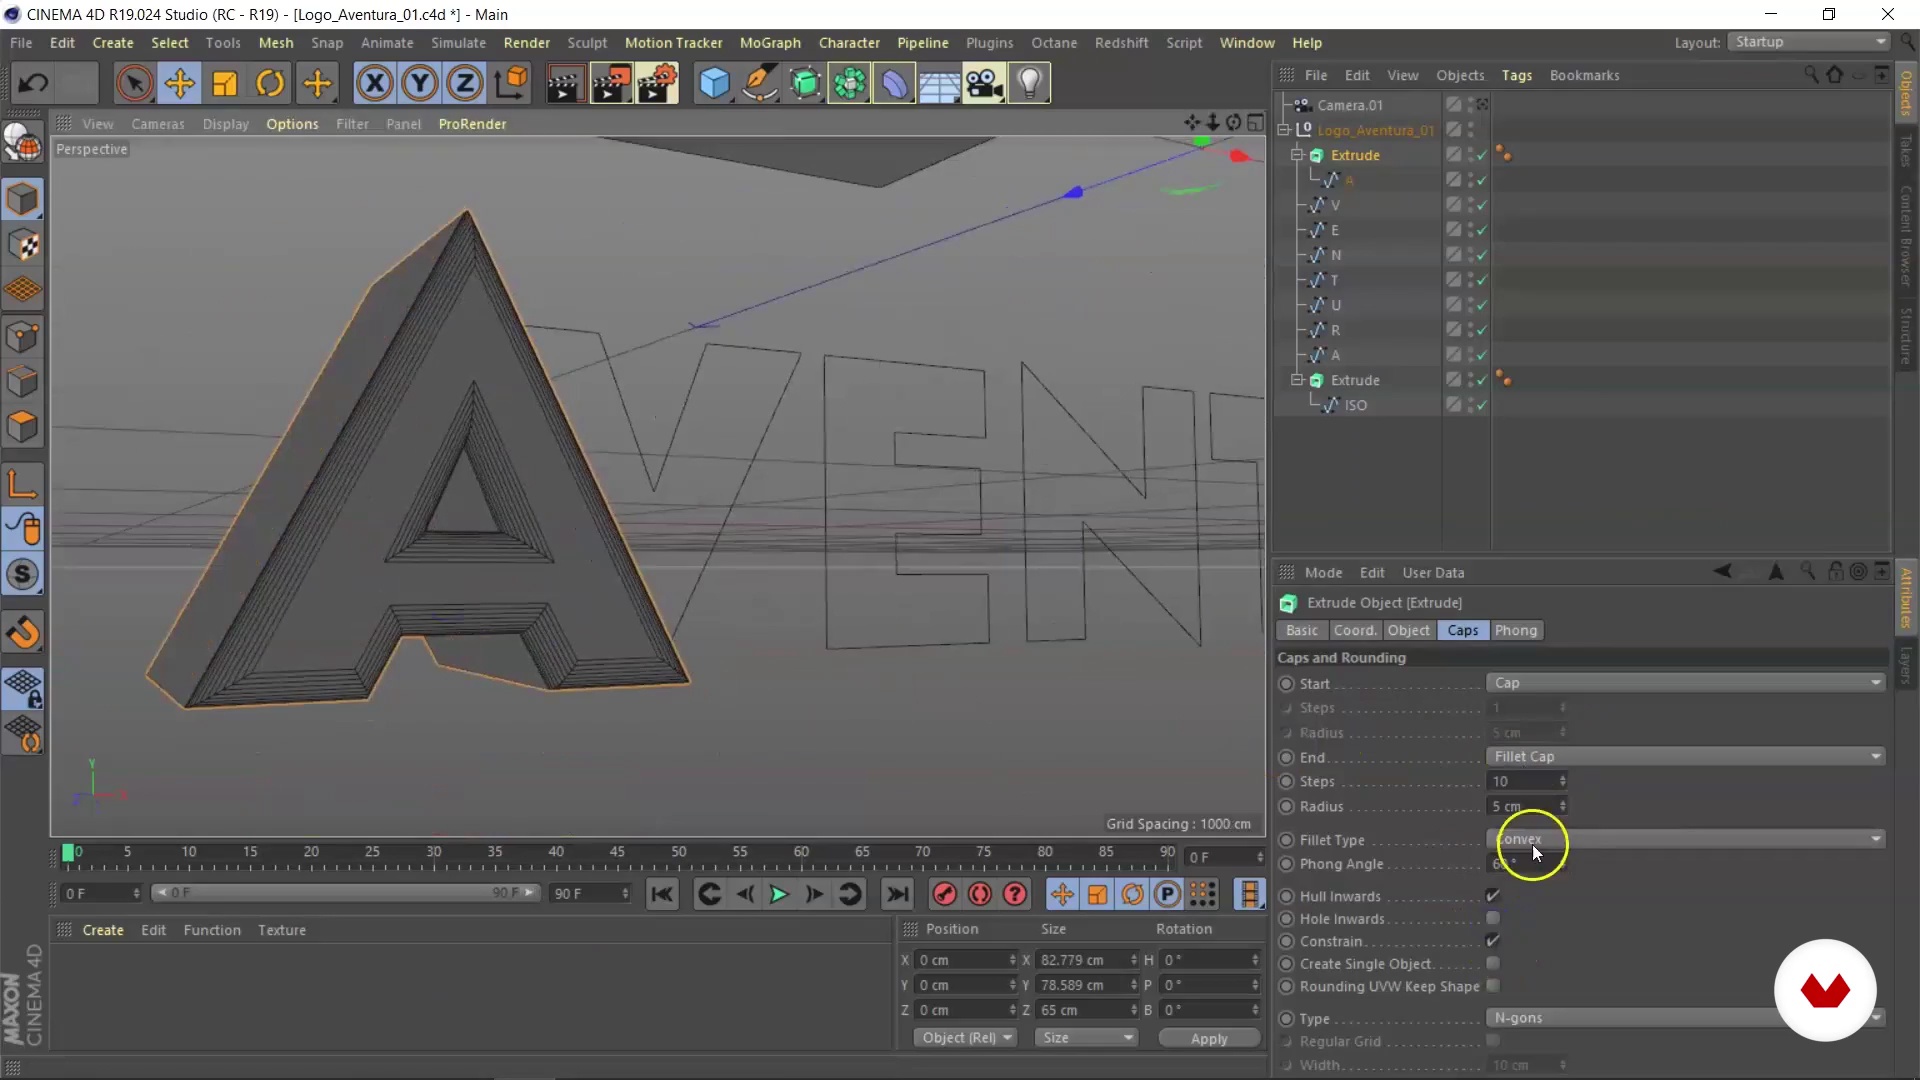Viewport: 1920px width, 1080px height.
Task: Select the Live Selection tool
Action: point(134,83)
